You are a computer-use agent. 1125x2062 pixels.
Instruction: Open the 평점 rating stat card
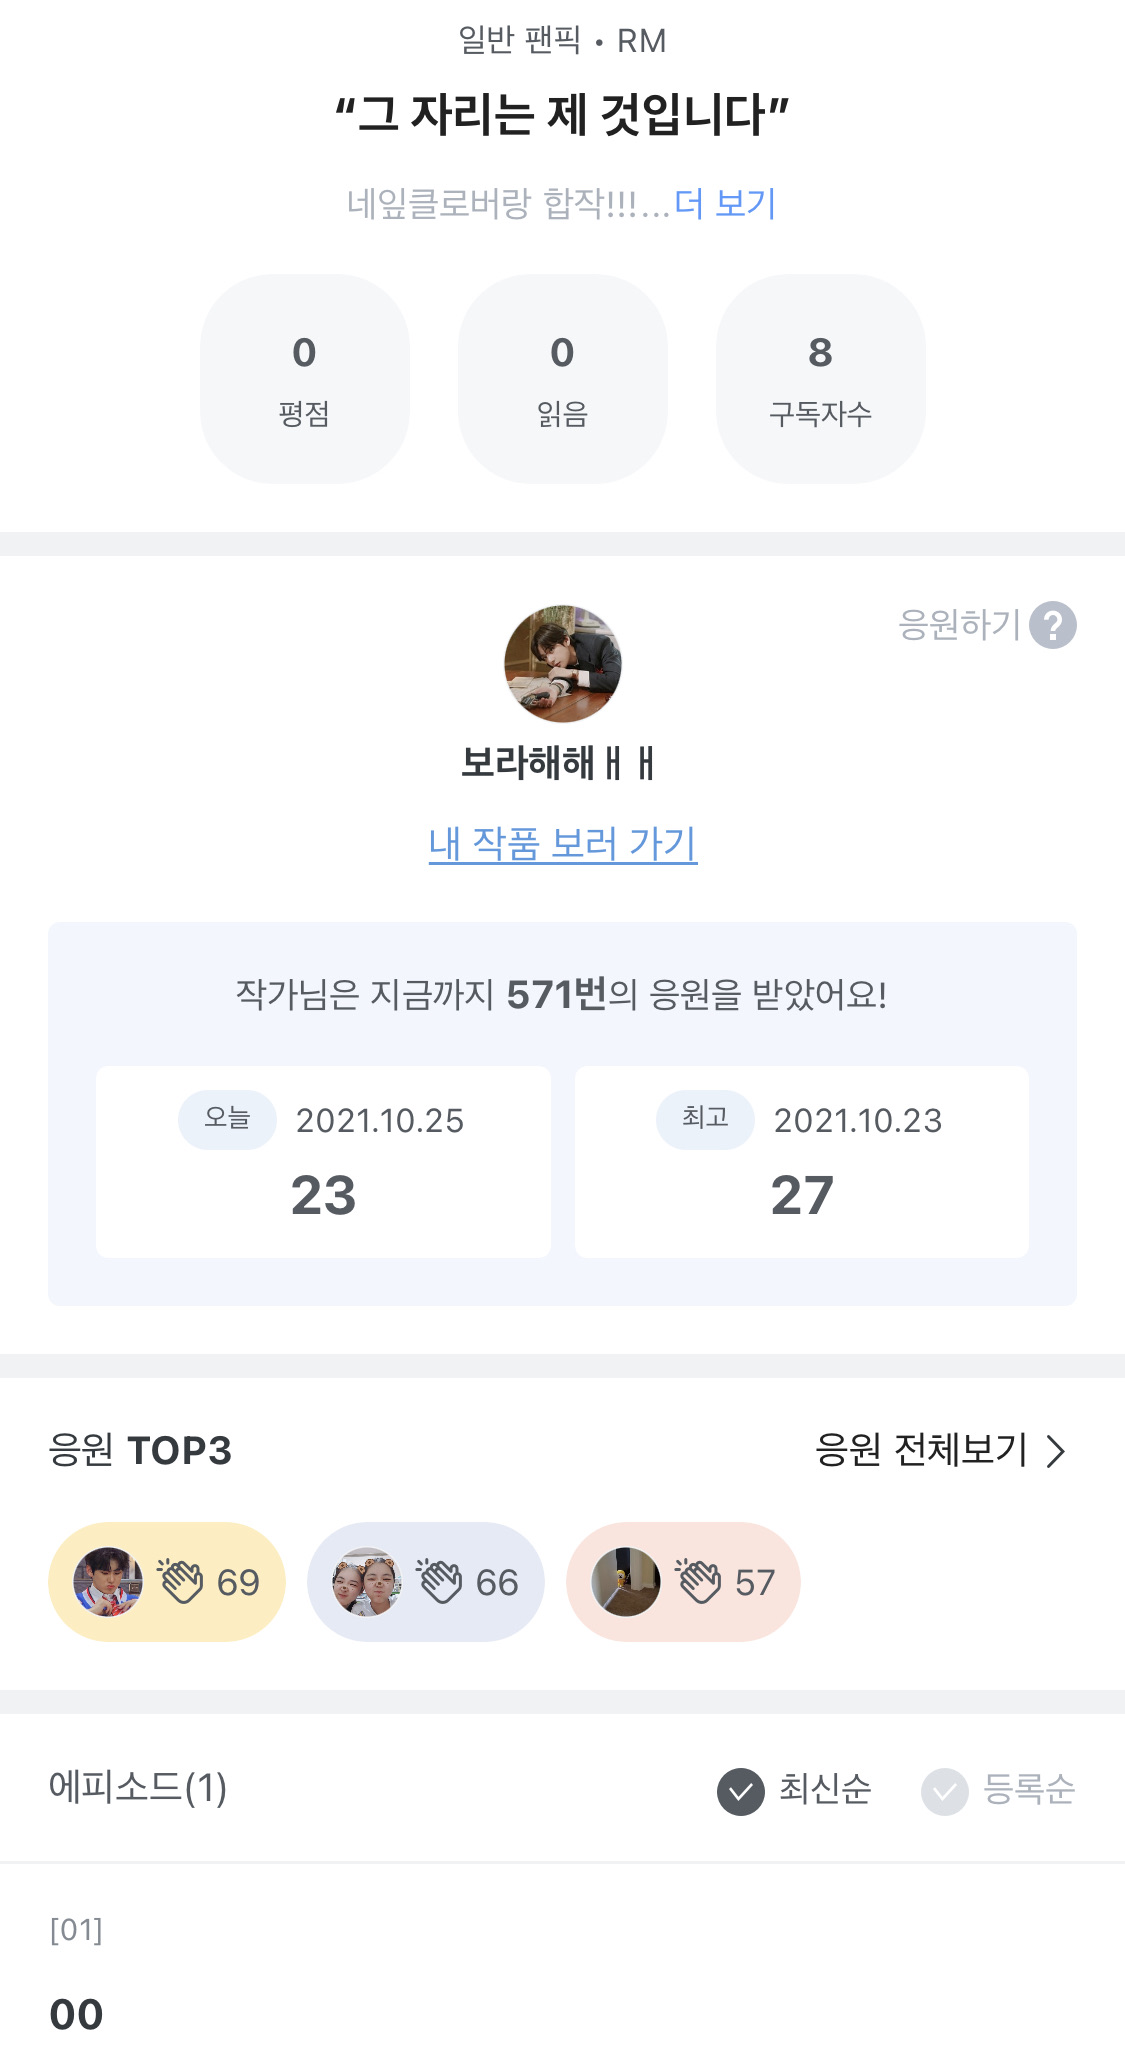304,379
